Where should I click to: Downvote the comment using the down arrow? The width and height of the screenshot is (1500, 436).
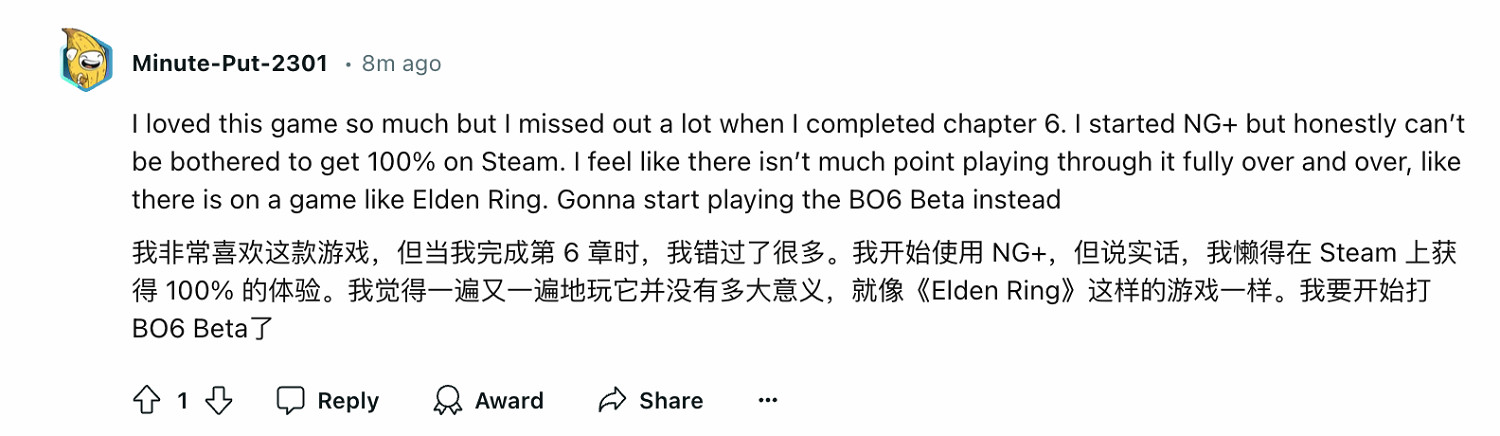[218, 401]
